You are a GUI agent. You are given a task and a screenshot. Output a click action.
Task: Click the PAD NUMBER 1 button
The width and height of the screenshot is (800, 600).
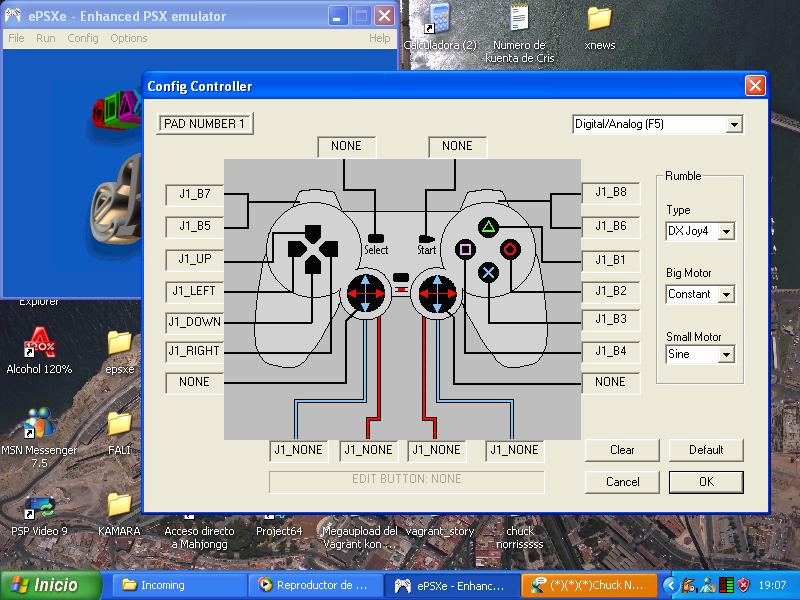point(205,123)
